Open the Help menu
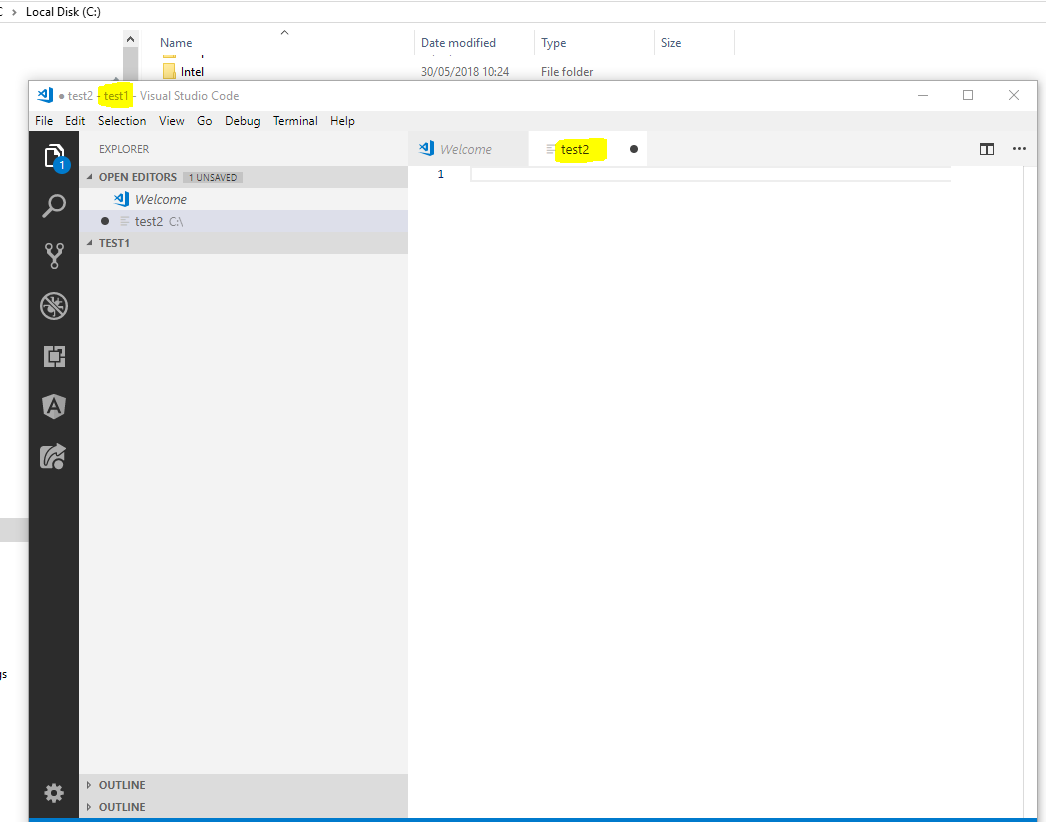This screenshot has height=822, width=1046. click(x=342, y=120)
